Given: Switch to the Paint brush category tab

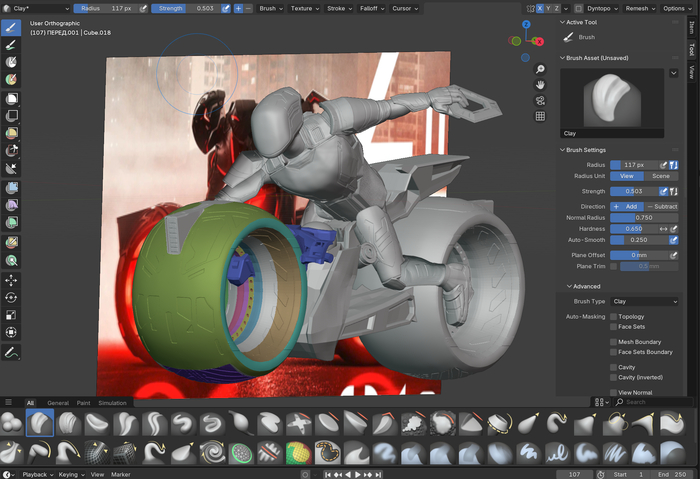Looking at the screenshot, I should (x=83, y=403).
